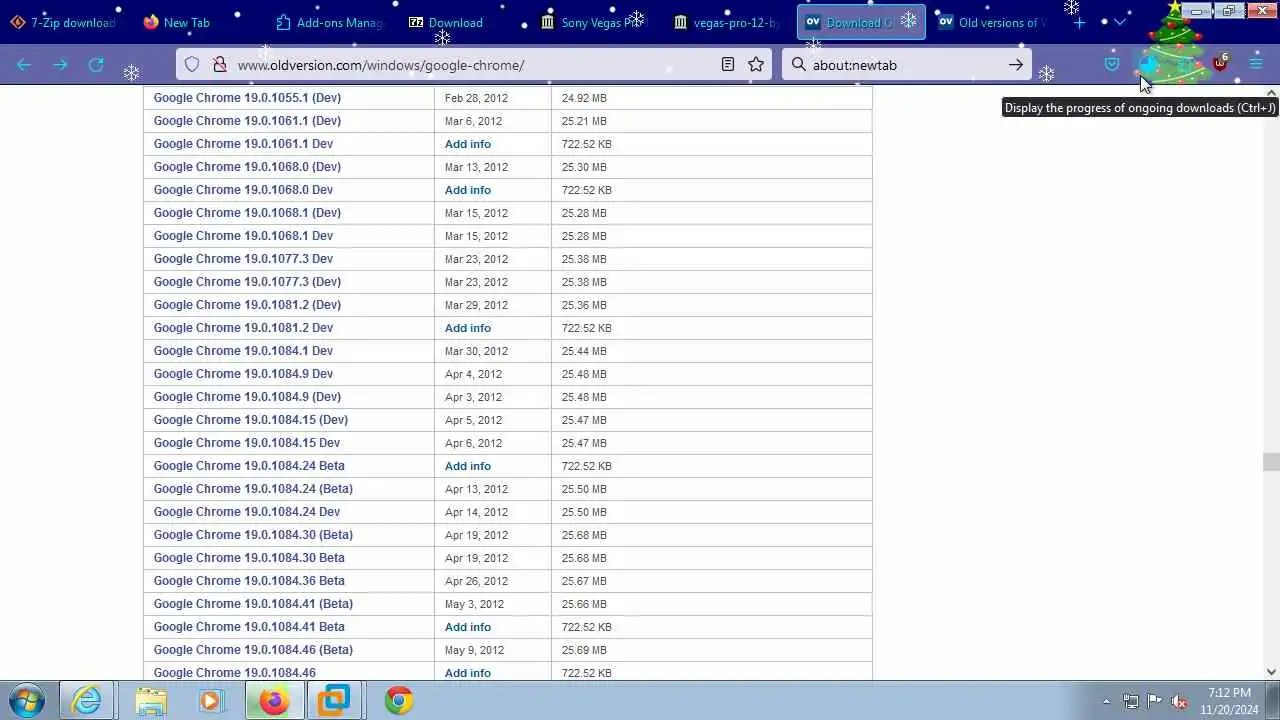Add info for Chrome 19.0.1061.1 Dev
This screenshot has height=720, width=1280.
click(x=468, y=144)
